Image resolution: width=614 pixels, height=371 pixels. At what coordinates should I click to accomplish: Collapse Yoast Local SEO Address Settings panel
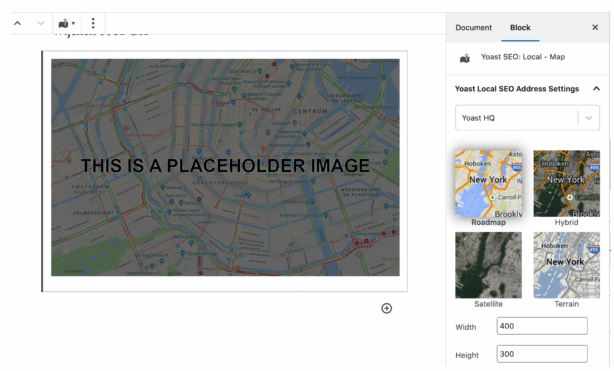pyautogui.click(x=596, y=89)
